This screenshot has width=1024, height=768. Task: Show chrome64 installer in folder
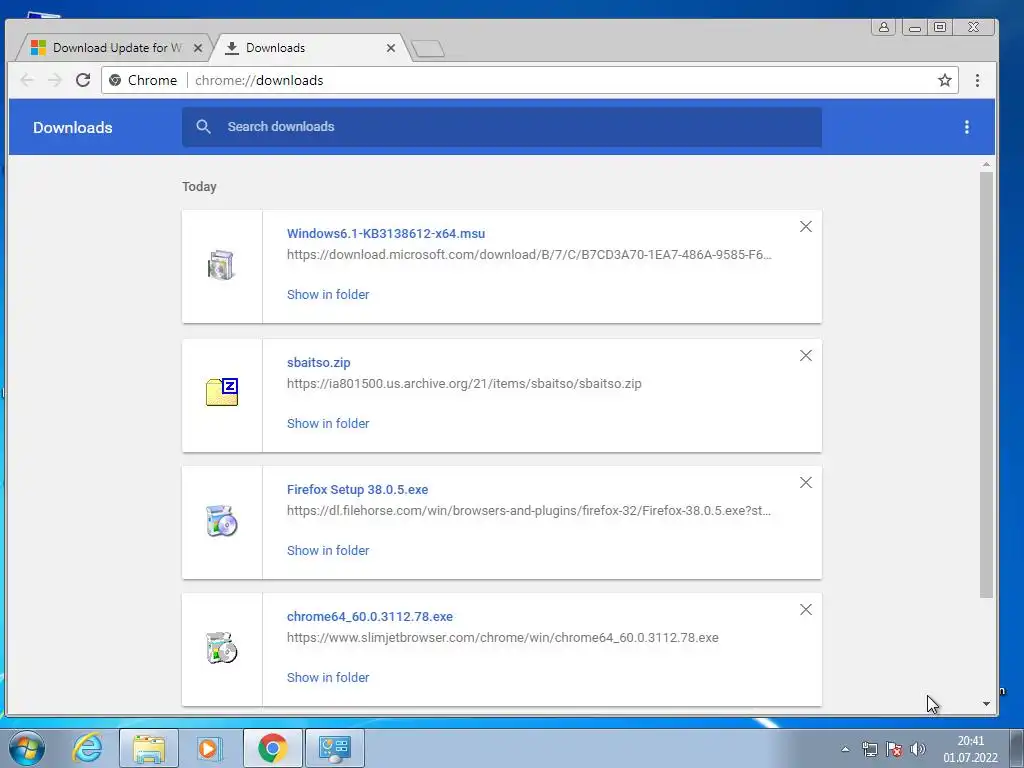click(x=328, y=677)
